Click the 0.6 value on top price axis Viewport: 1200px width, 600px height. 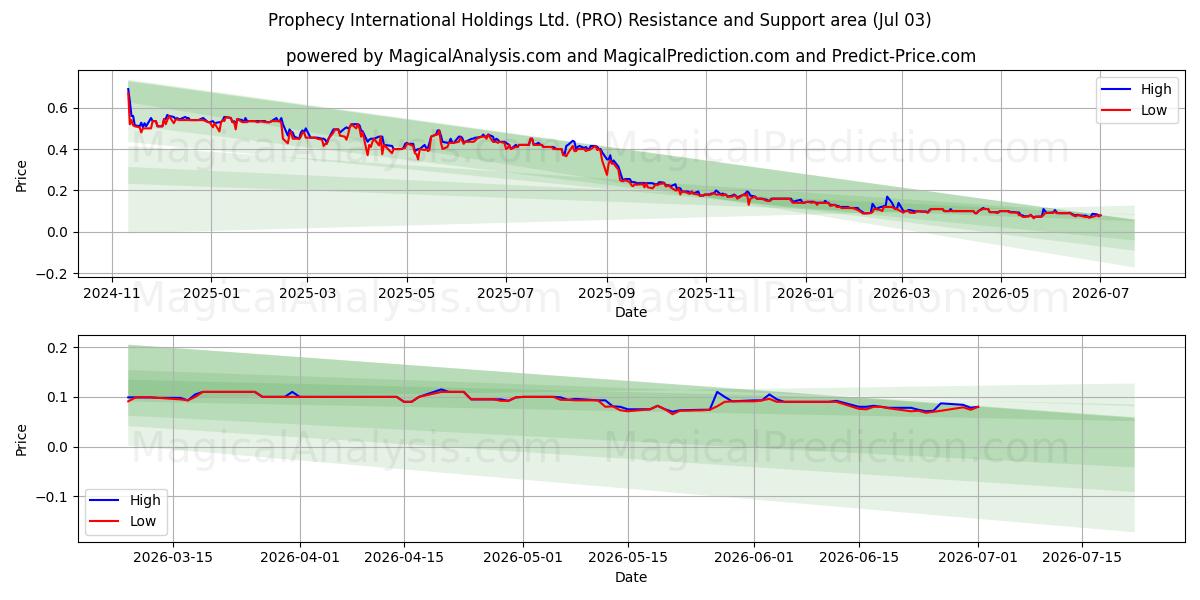click(59, 108)
